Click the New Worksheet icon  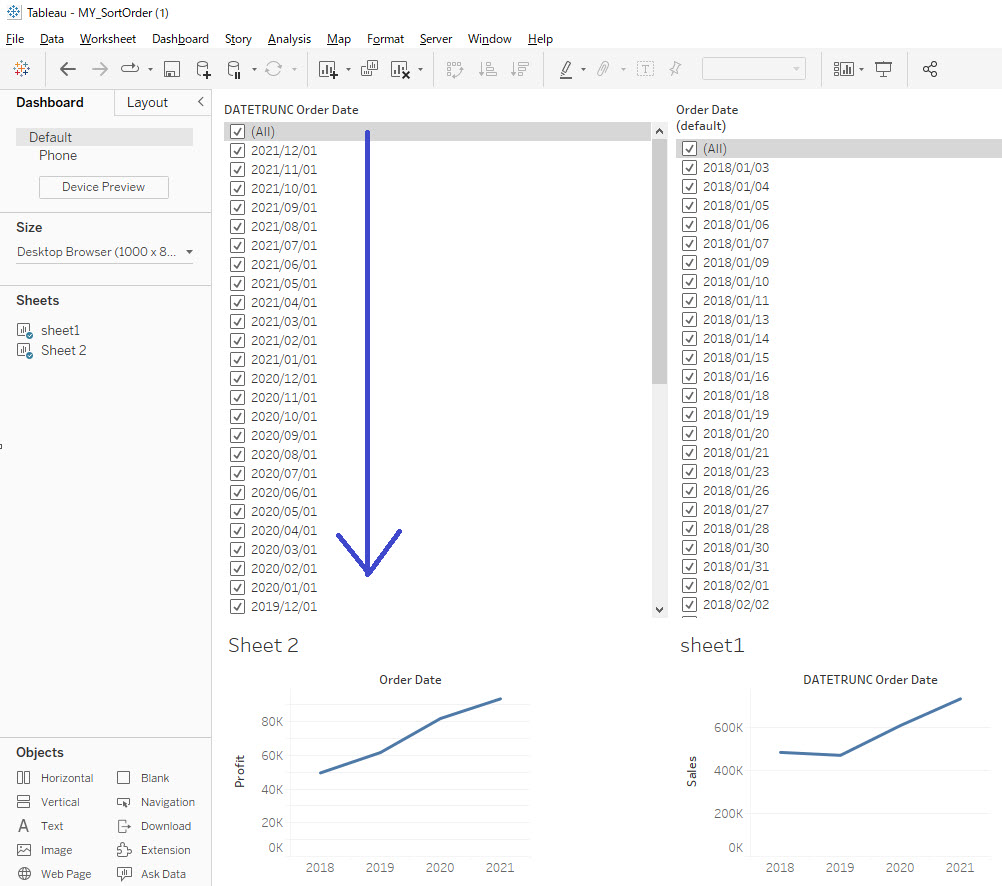pos(328,69)
